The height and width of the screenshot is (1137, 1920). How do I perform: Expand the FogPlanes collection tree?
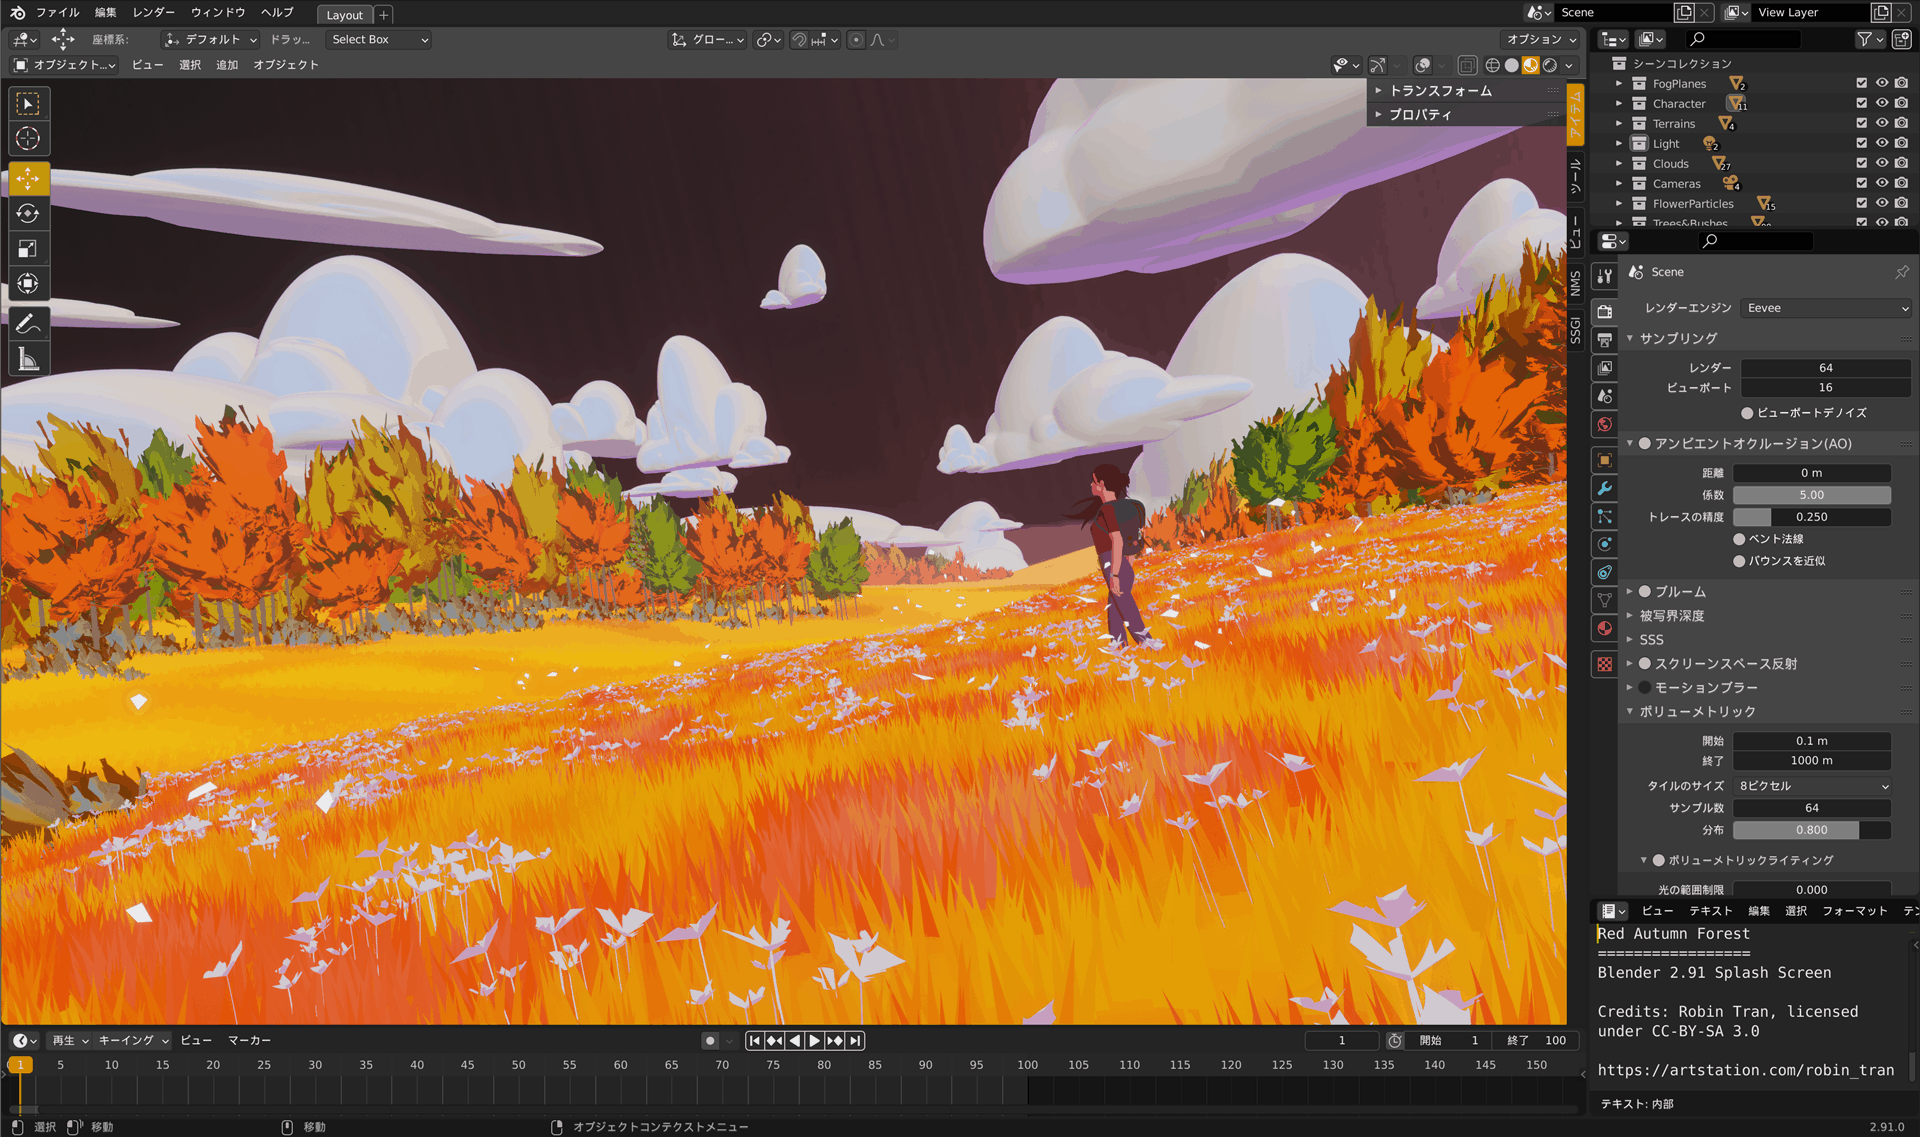1619,84
